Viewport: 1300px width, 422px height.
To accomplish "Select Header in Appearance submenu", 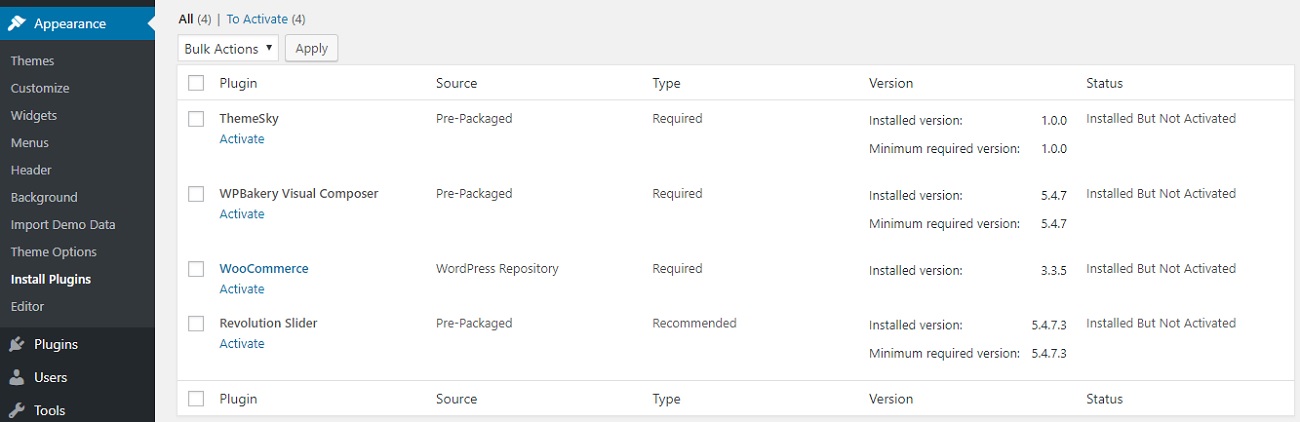I will (31, 170).
